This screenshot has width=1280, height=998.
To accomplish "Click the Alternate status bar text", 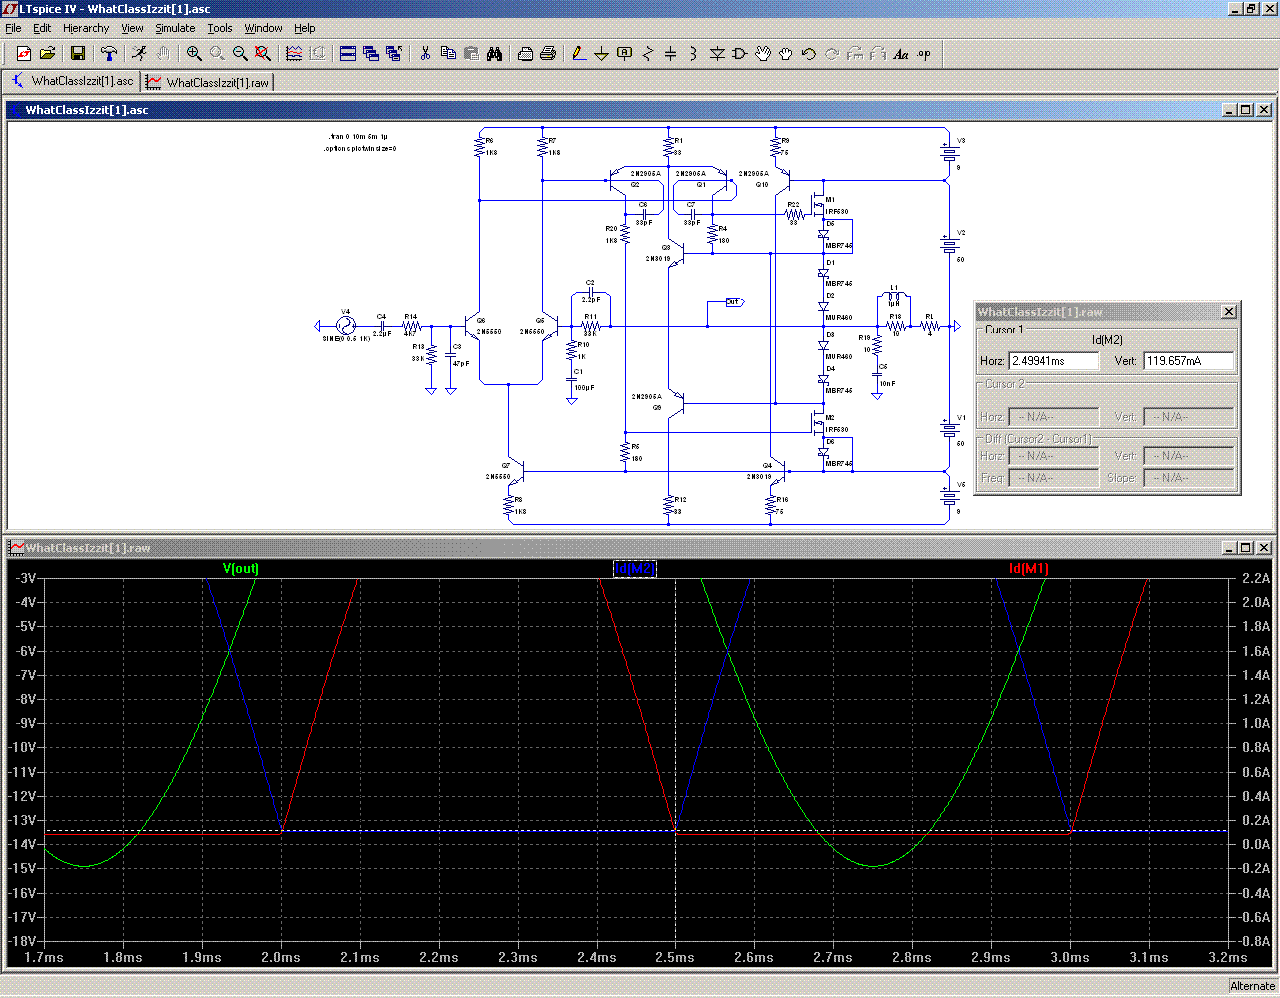I will tap(1252, 986).
